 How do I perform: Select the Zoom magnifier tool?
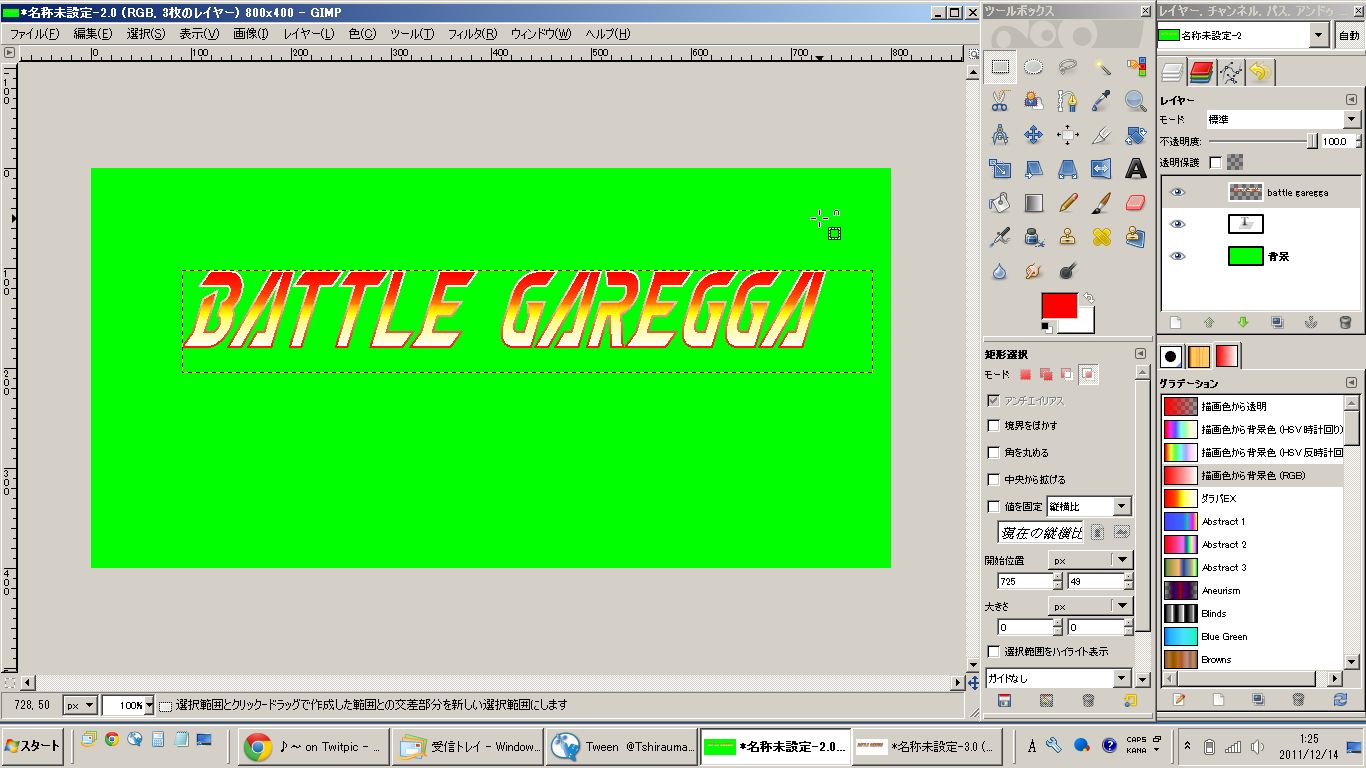1136,101
